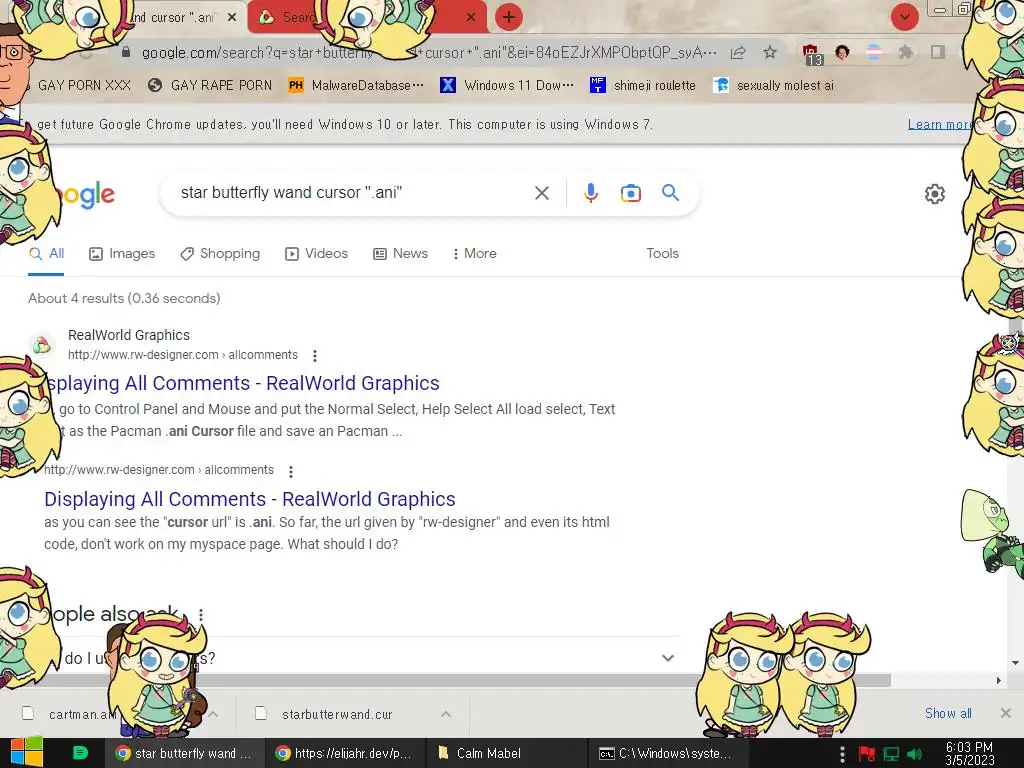Expand cartman.ani download options arrow
This screenshot has width=1024, height=768.
214,714
